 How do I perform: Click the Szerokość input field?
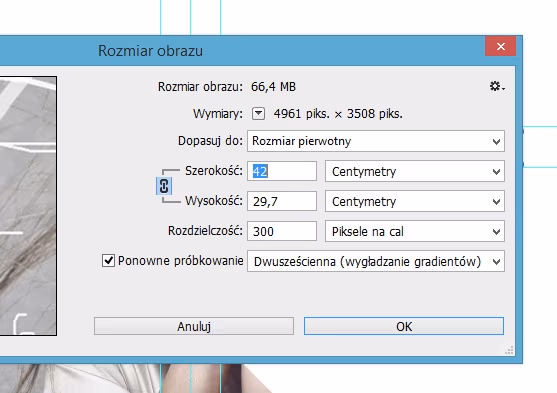tap(282, 171)
